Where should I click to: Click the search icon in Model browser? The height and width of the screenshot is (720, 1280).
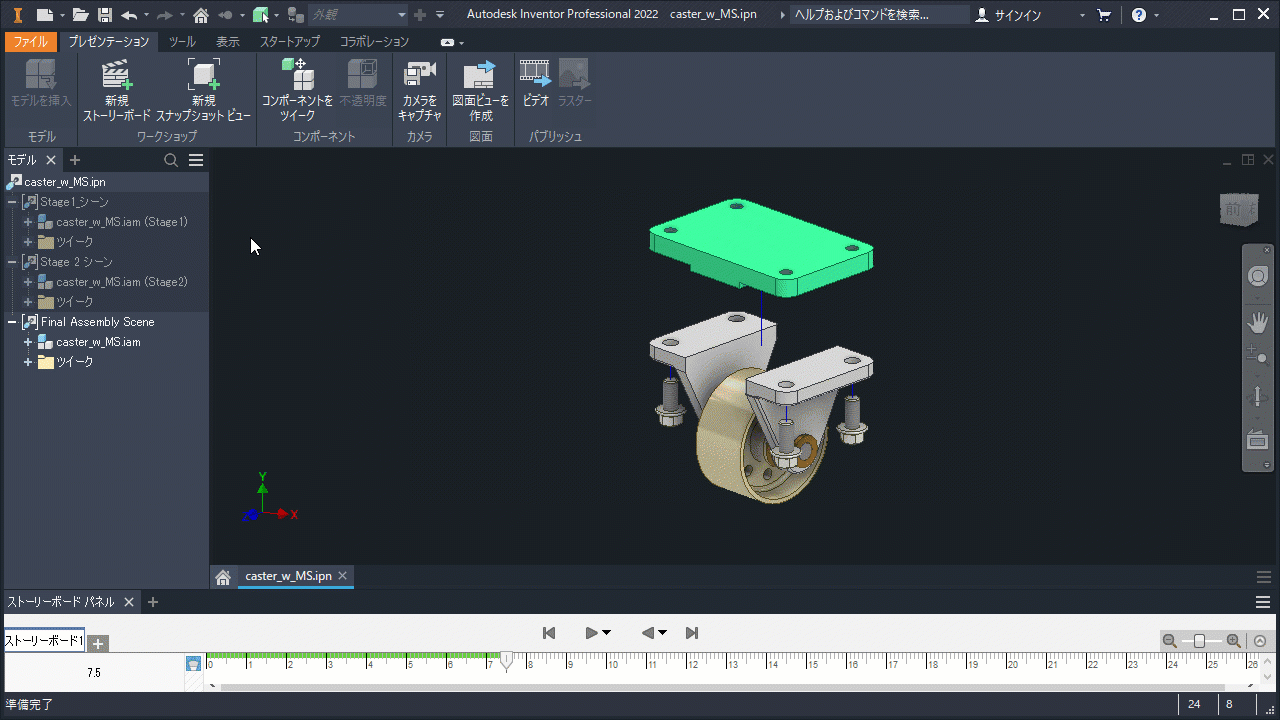coord(171,160)
